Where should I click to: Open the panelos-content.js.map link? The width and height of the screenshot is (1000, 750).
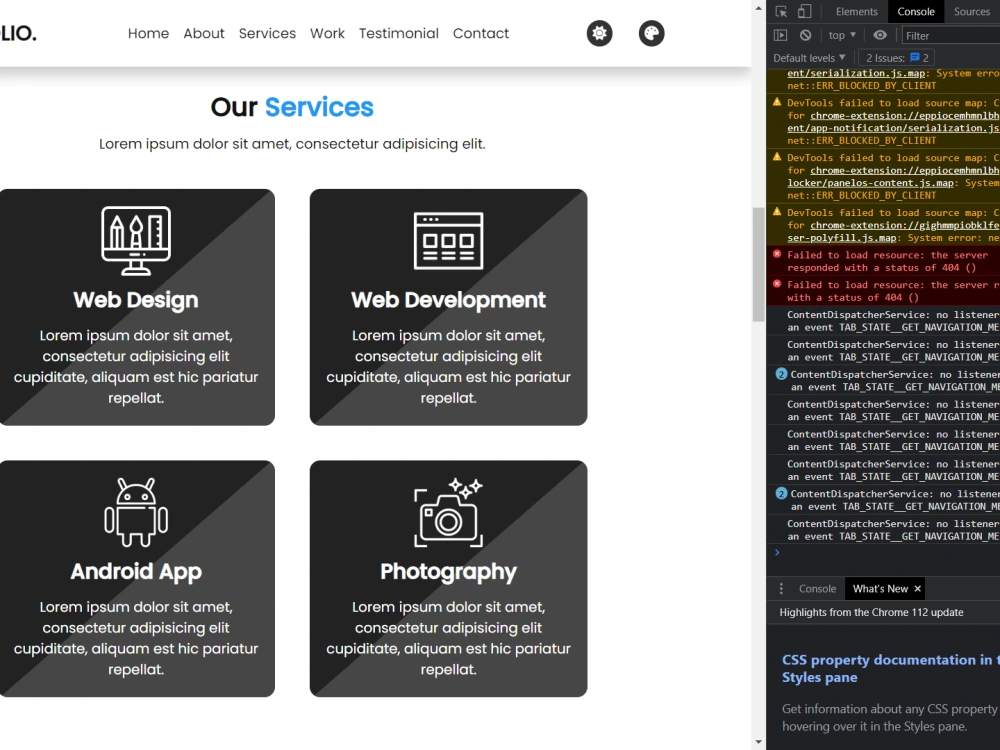(x=871, y=183)
